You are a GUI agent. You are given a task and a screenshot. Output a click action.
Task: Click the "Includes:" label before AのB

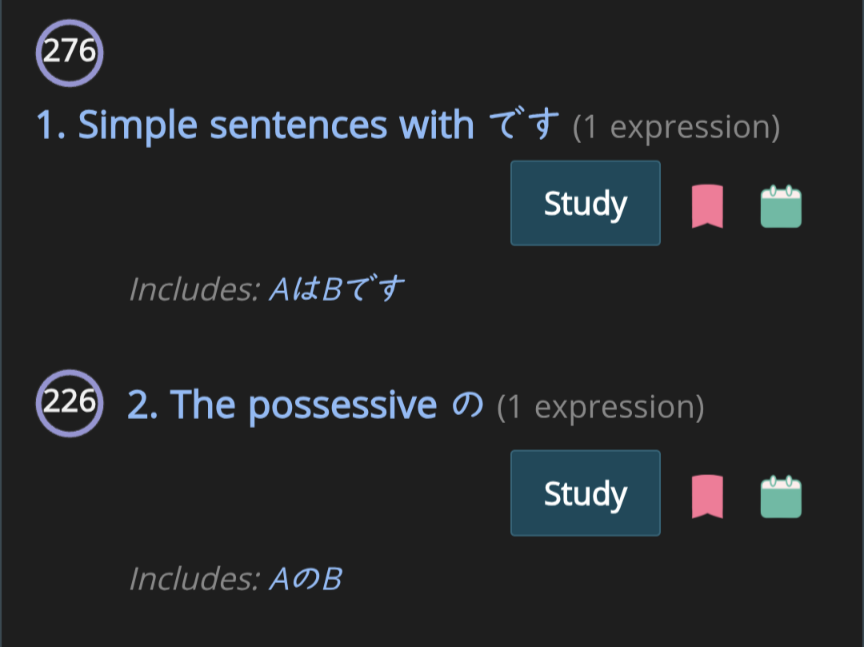pos(195,579)
